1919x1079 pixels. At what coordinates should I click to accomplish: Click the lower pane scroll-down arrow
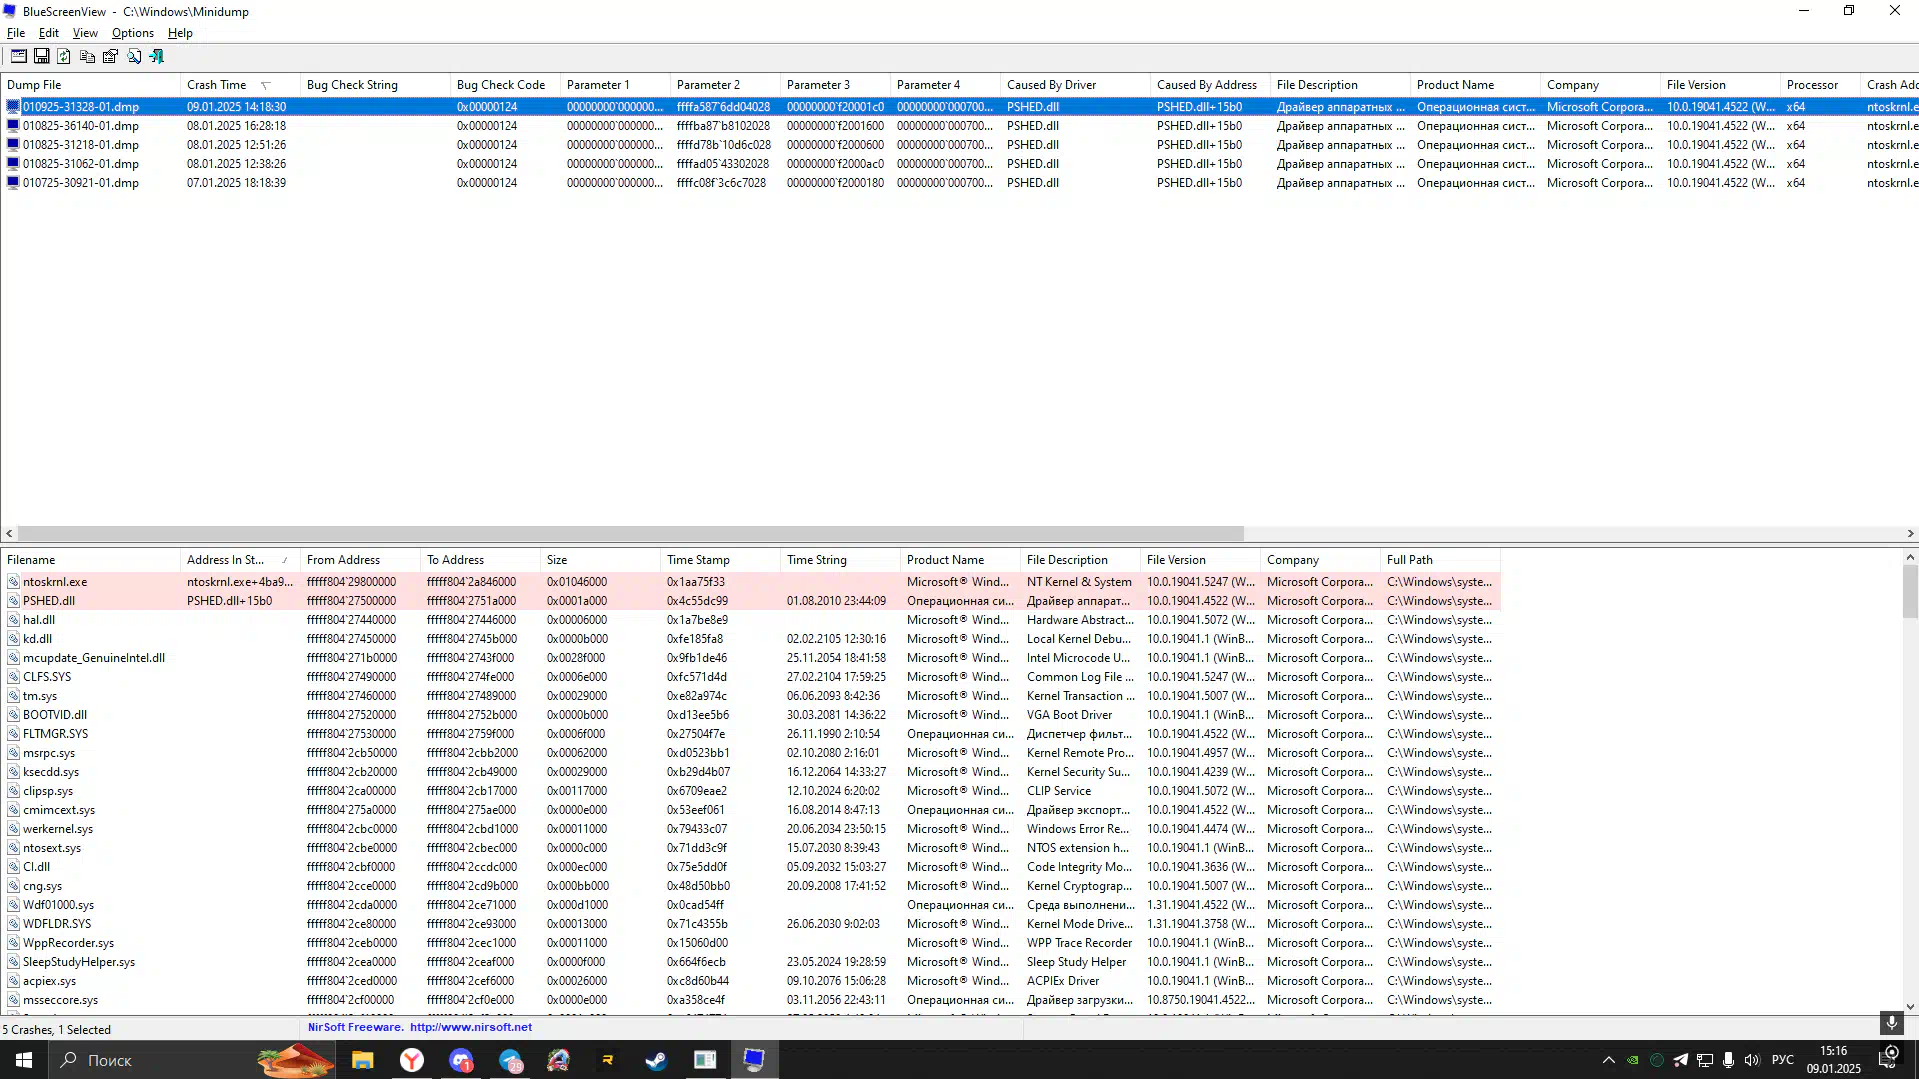(1910, 1006)
